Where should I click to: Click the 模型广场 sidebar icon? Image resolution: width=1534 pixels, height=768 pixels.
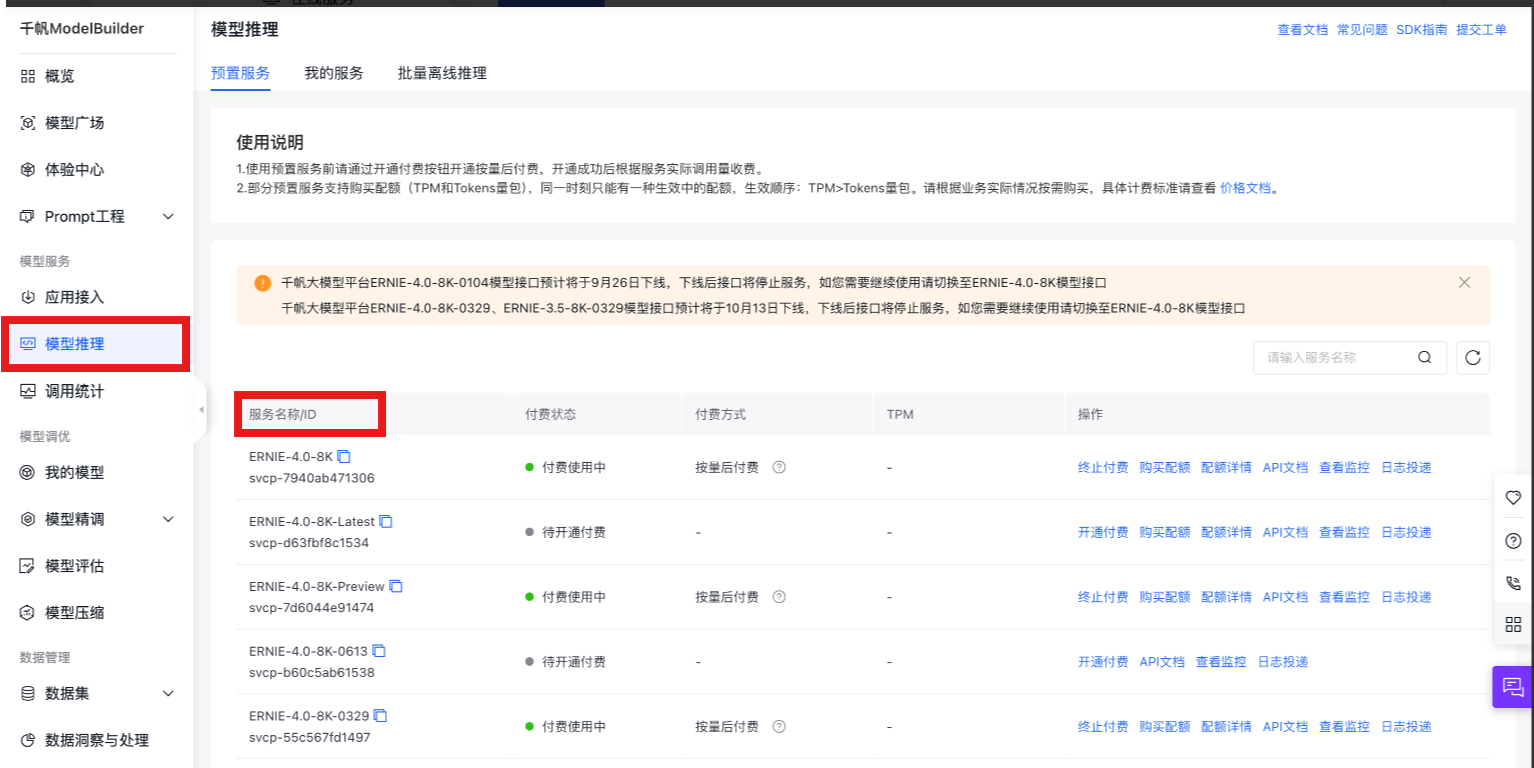point(28,123)
